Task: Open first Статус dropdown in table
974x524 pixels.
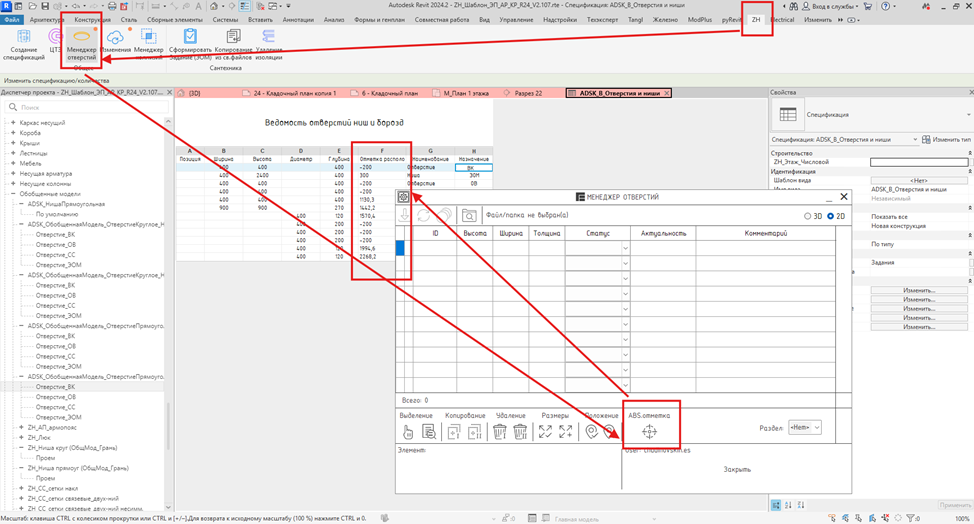Action: click(626, 248)
